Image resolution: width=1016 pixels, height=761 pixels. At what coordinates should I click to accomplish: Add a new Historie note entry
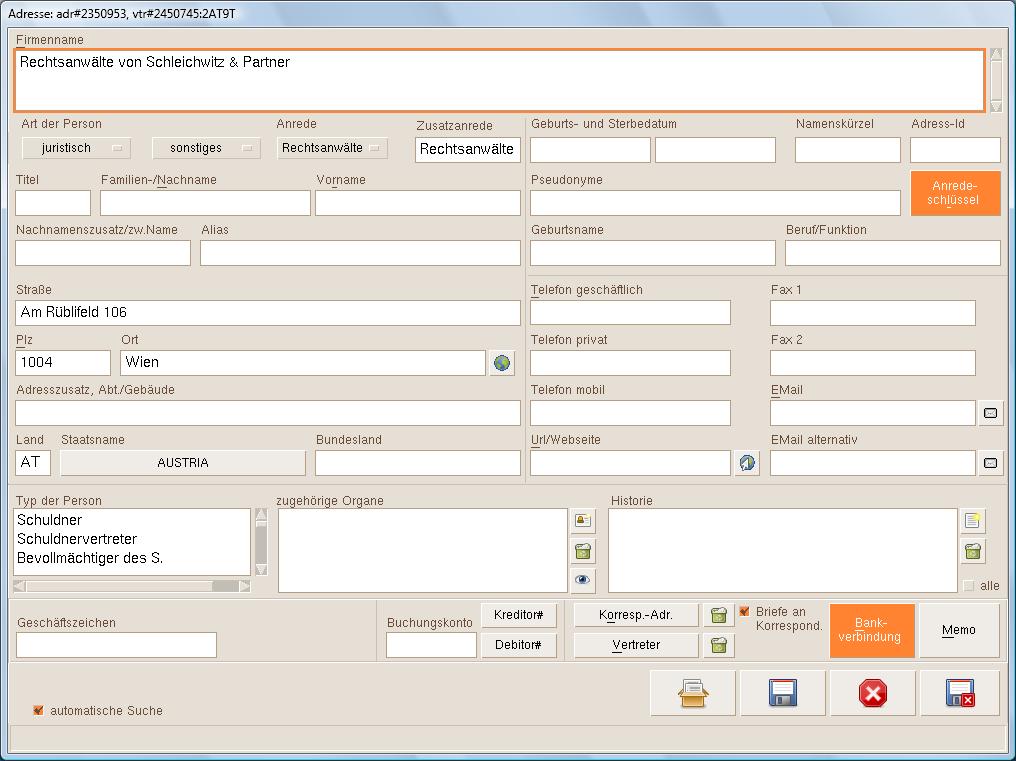click(x=973, y=521)
